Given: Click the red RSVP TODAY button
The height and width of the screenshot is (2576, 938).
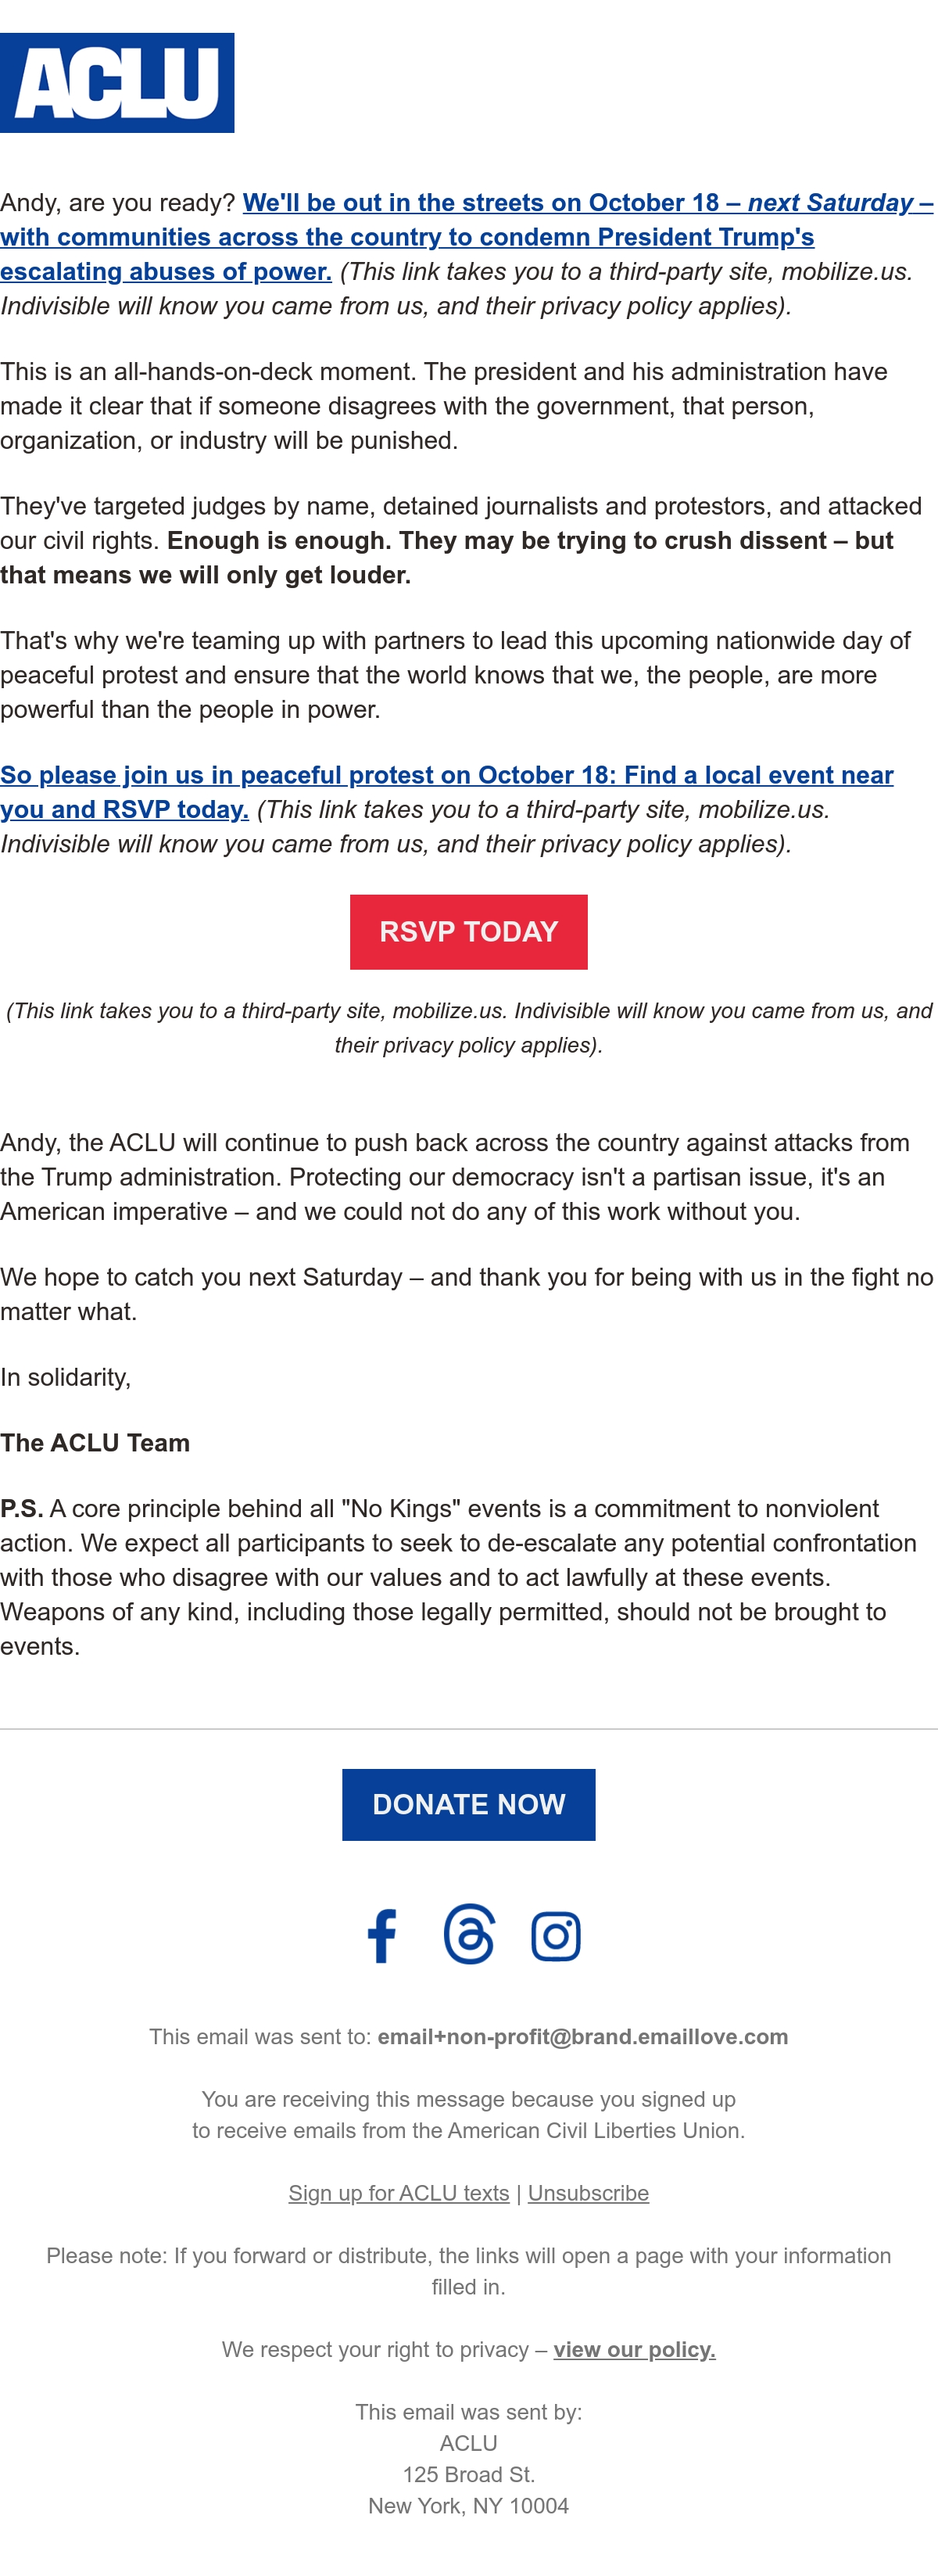Looking at the screenshot, I should 469,932.
